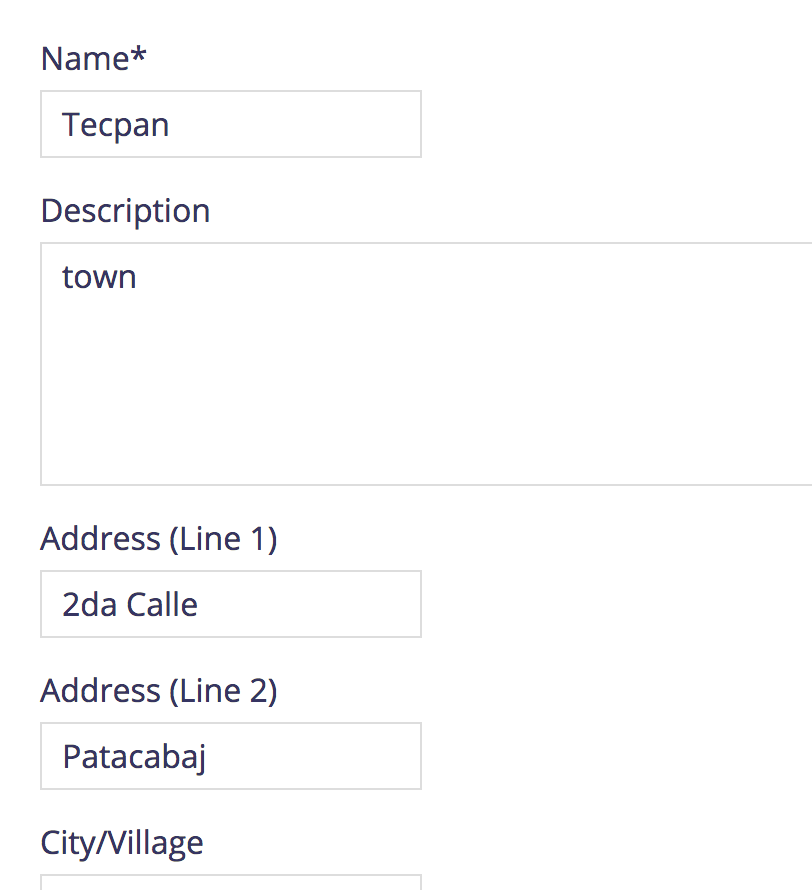
Task: Click the required asterisk beside Name
Action: pos(139,55)
